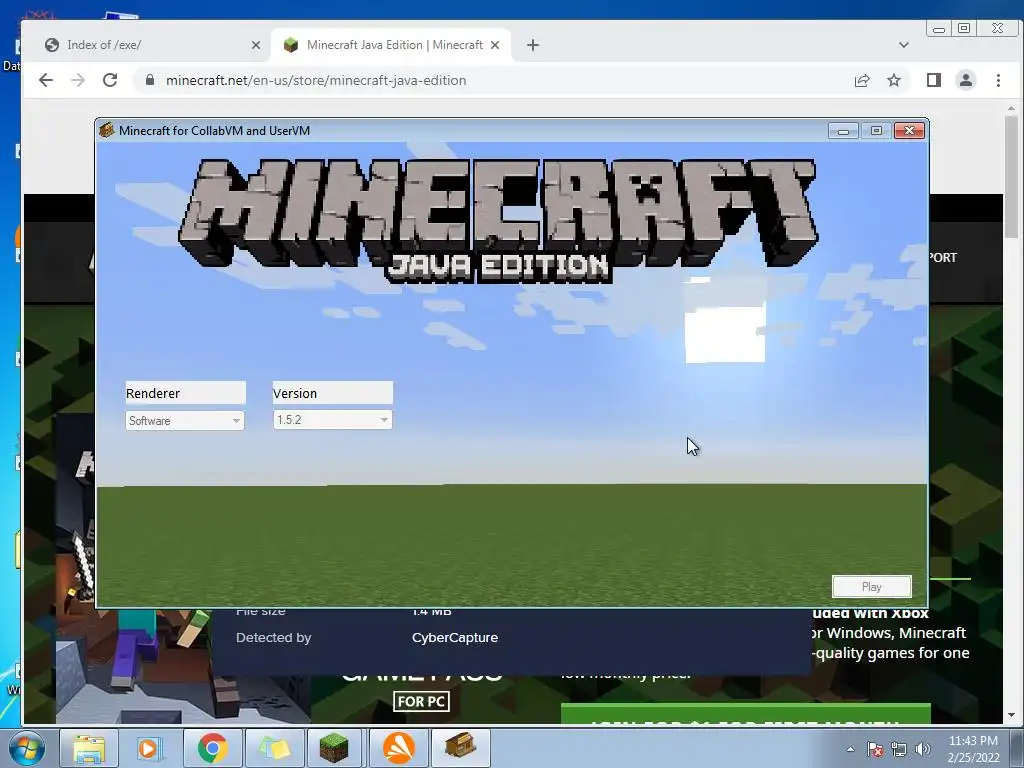This screenshot has height=768, width=1024.
Task: Open the Chrome profile avatar
Action: [966, 80]
